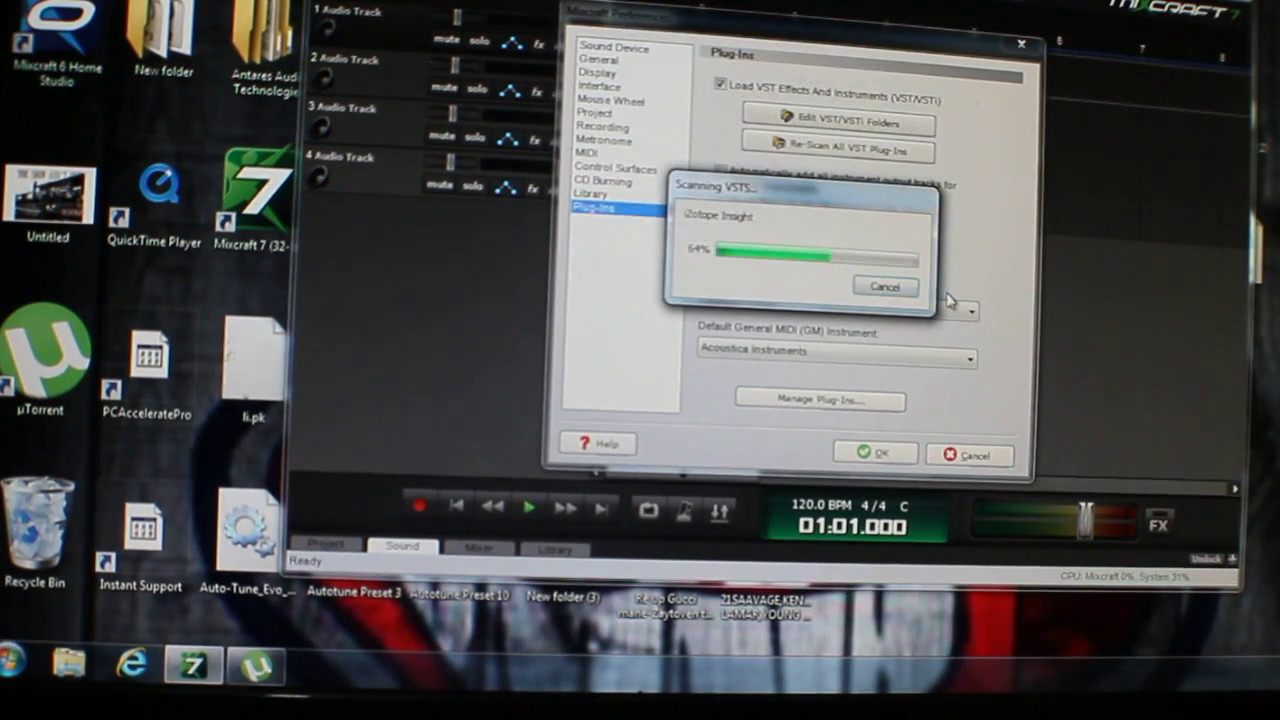Image resolution: width=1280 pixels, height=720 pixels.
Task: Select General in preferences list
Action: tap(598, 60)
